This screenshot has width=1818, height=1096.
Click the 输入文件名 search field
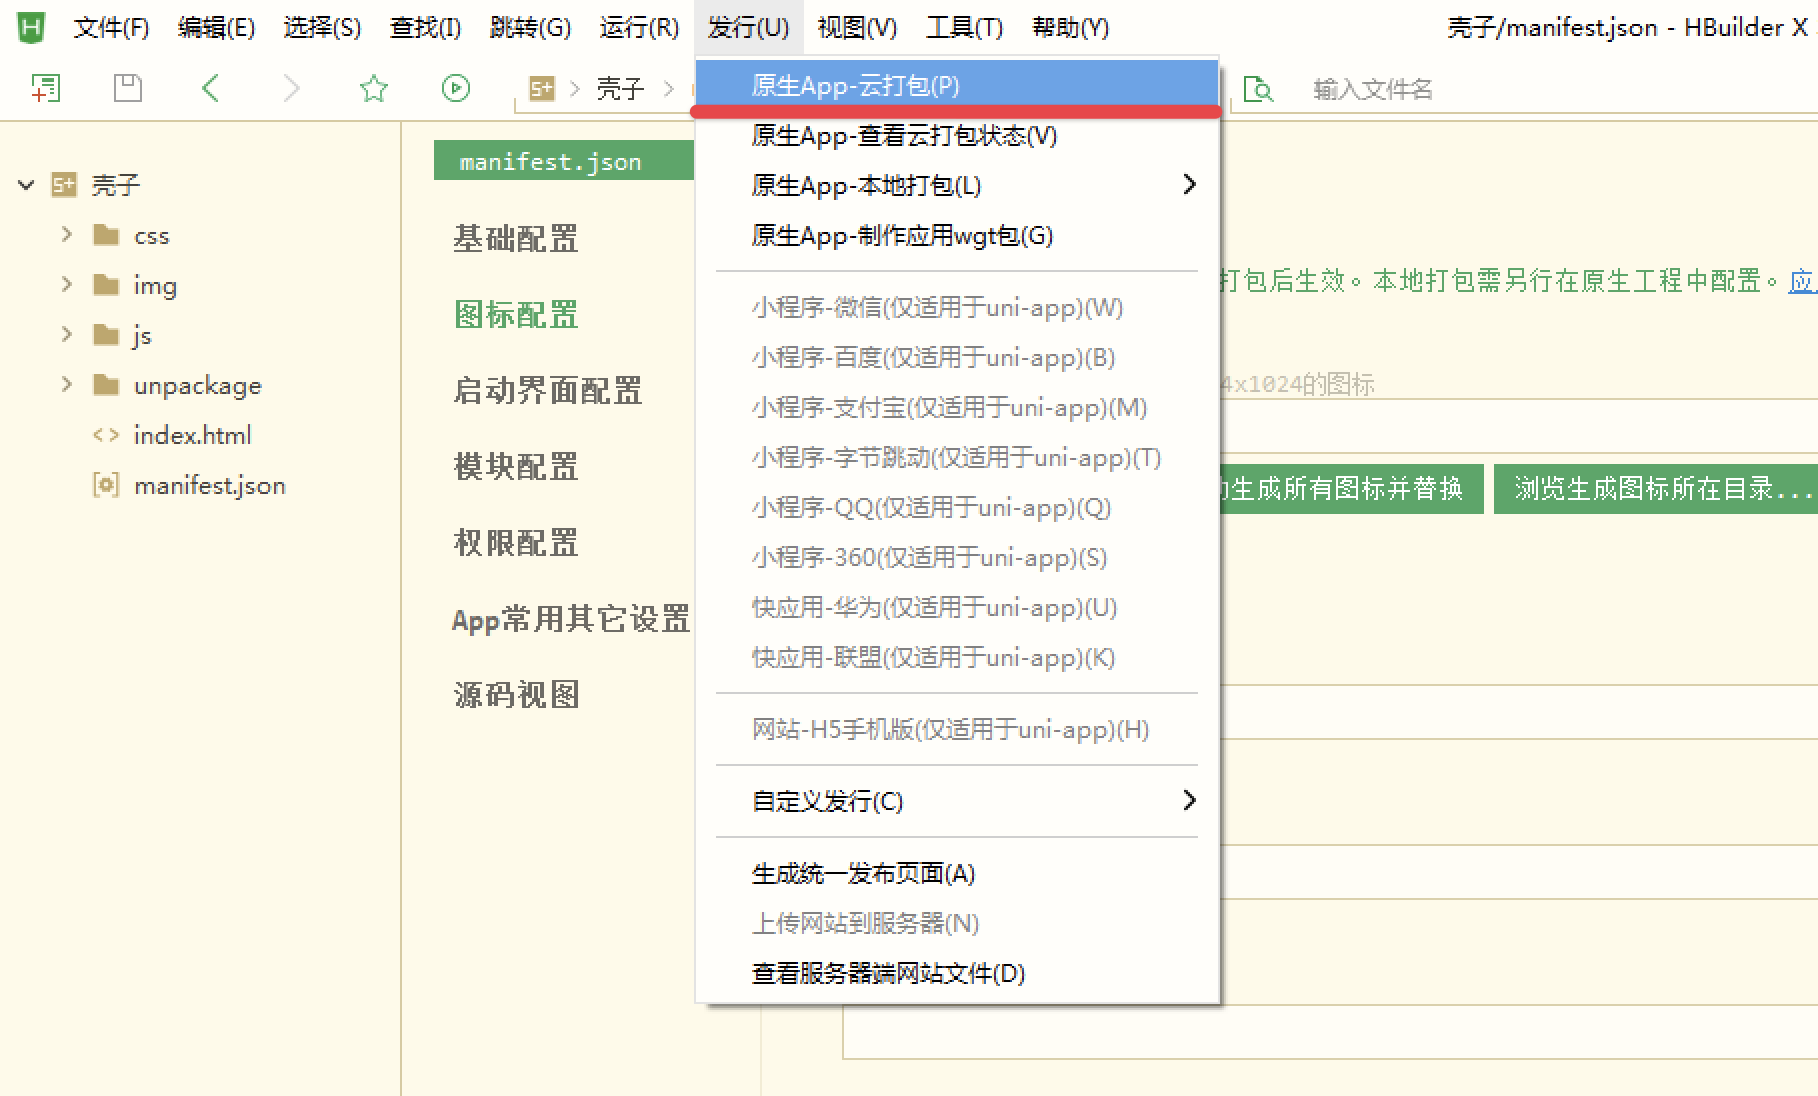pos(1372,90)
